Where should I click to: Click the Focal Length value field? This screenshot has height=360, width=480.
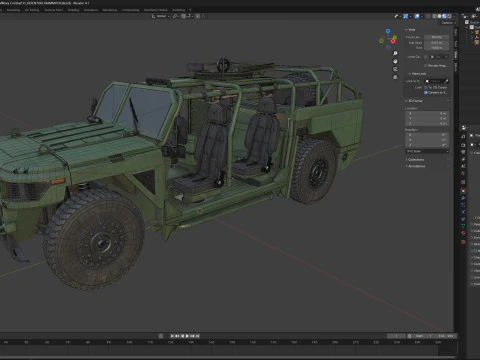click(436, 37)
